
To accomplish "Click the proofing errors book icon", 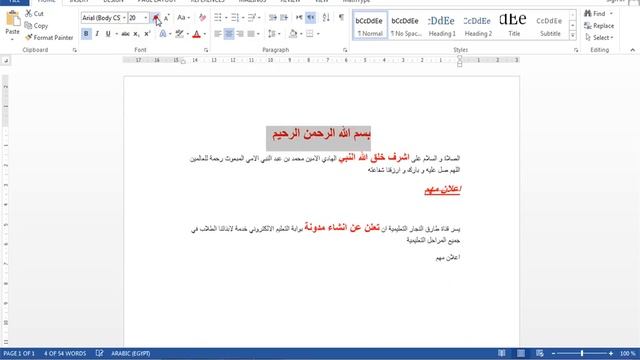I will (x=99, y=353).
